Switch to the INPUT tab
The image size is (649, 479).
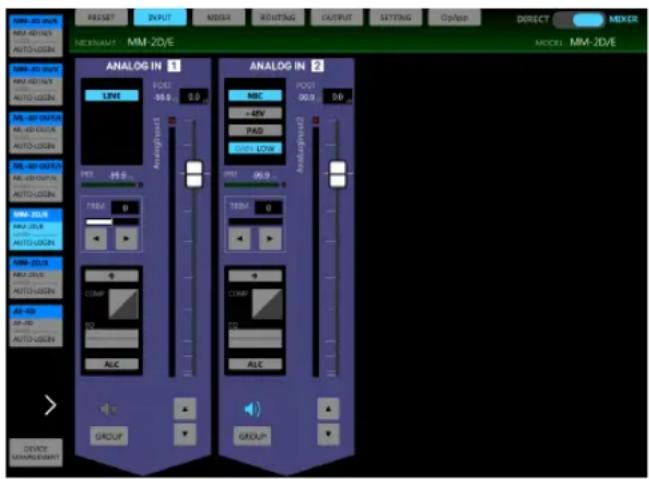(160, 17)
